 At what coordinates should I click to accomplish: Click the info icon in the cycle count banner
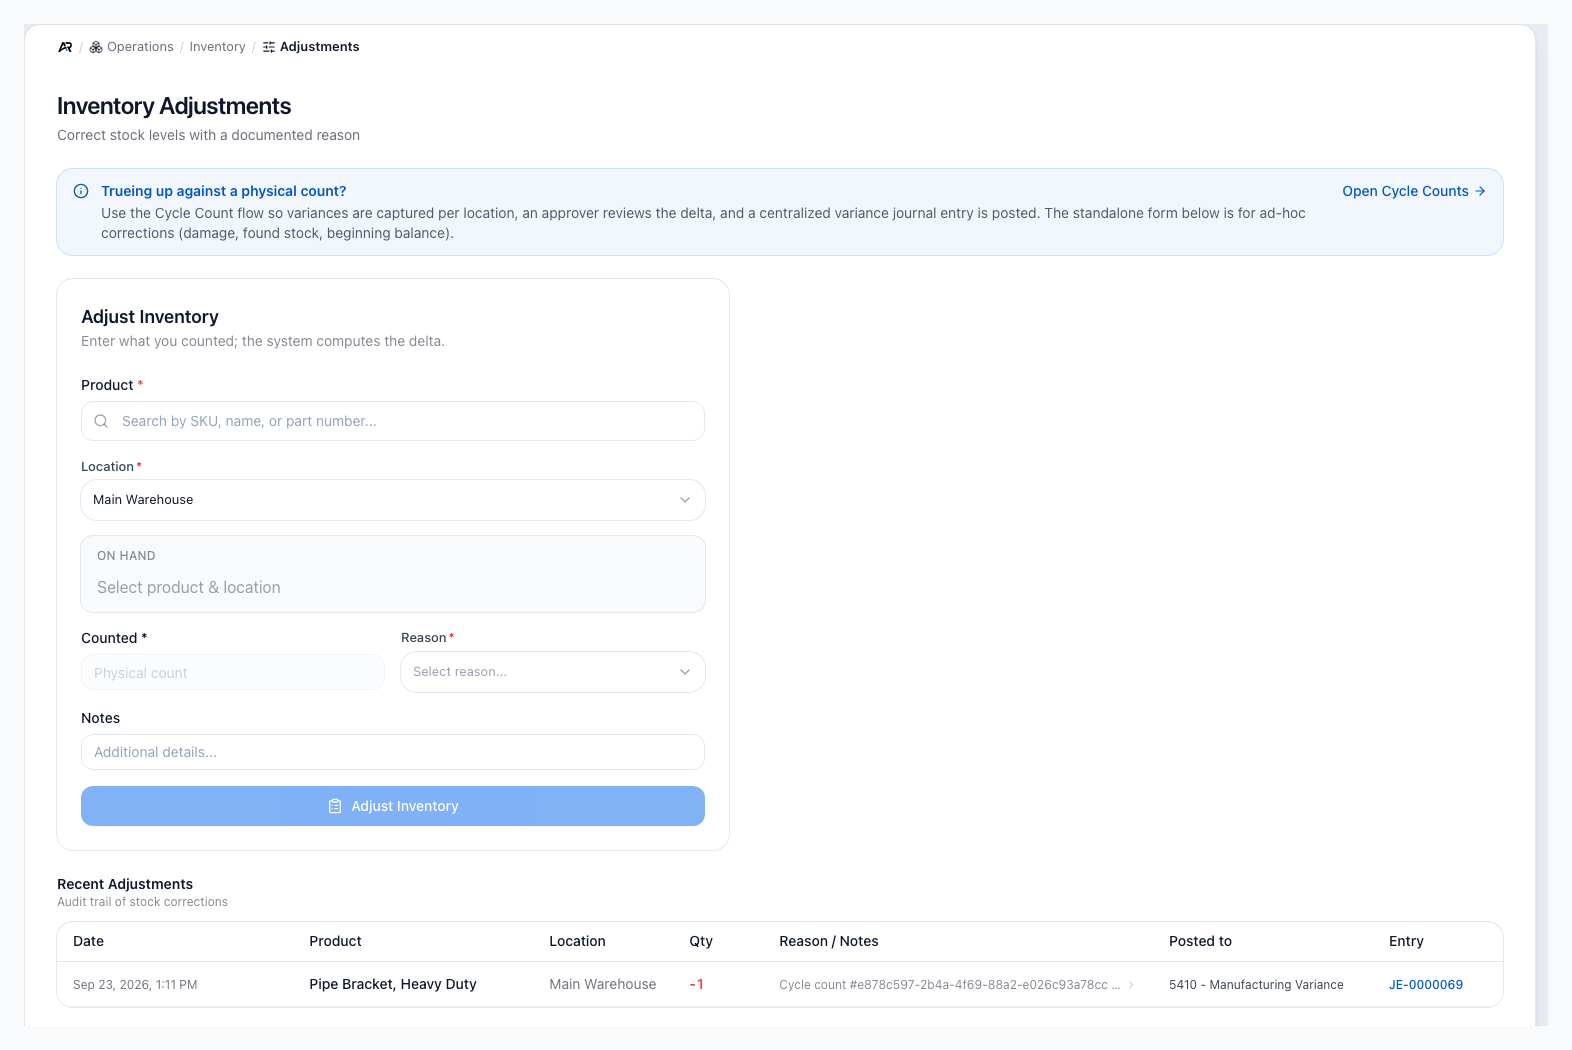point(81,191)
